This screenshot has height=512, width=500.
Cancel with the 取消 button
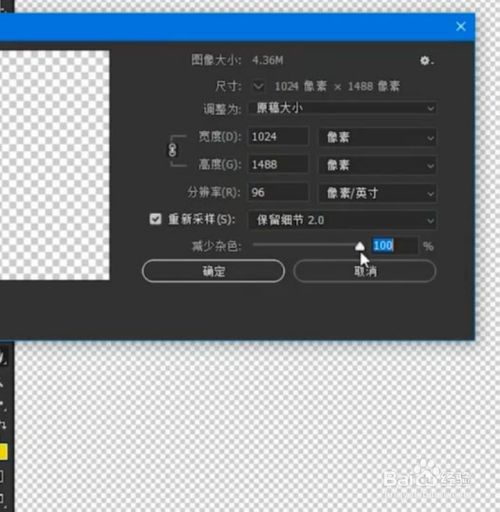click(365, 271)
